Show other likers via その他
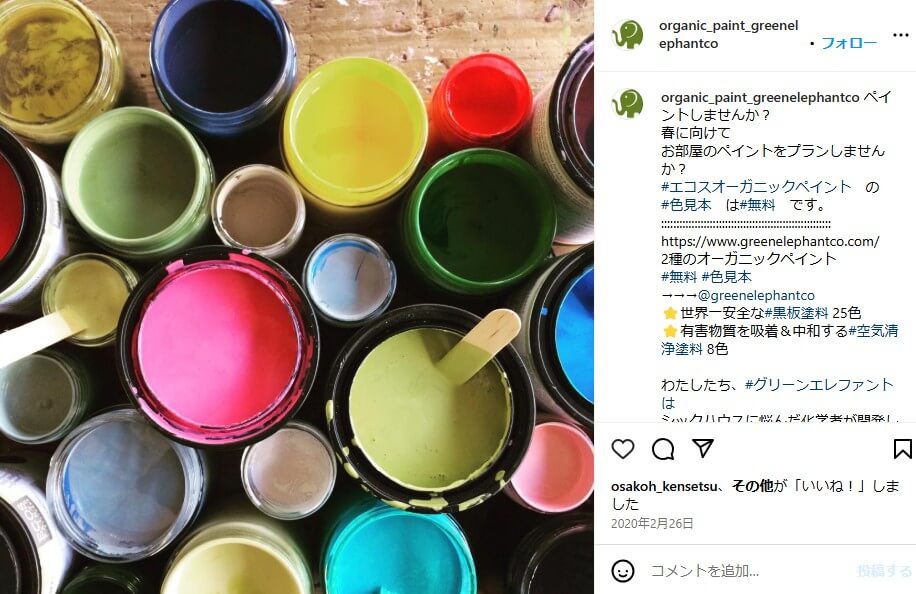Viewport: 916px width, 594px height. point(752,486)
